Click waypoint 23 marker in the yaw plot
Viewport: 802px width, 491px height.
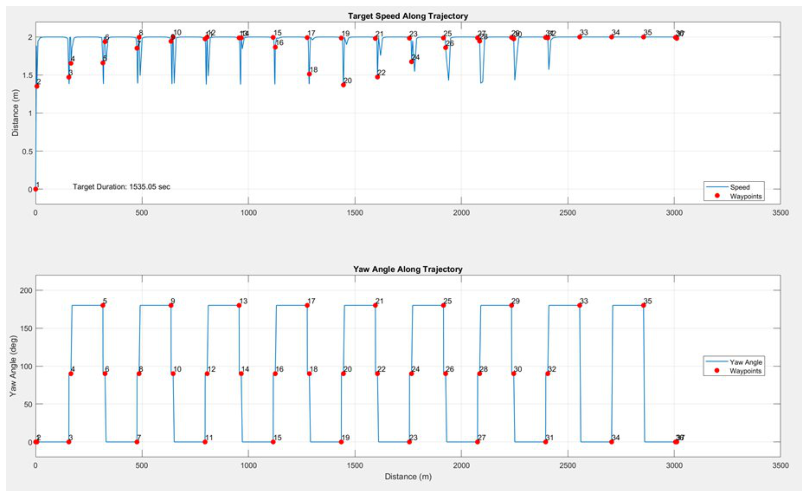point(409,441)
